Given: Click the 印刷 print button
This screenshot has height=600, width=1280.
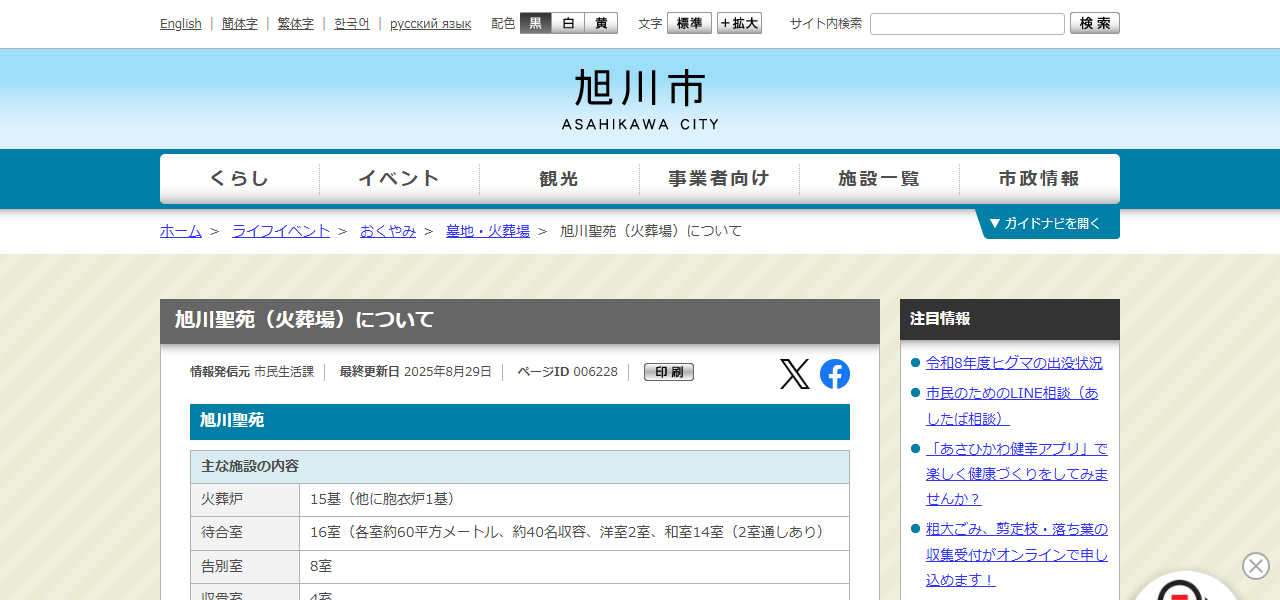Looking at the screenshot, I should tap(669, 372).
